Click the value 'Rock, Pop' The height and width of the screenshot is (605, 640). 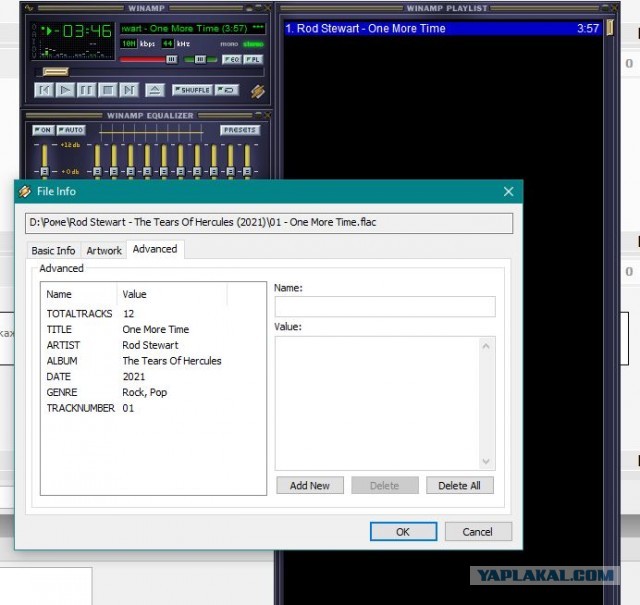coord(144,393)
